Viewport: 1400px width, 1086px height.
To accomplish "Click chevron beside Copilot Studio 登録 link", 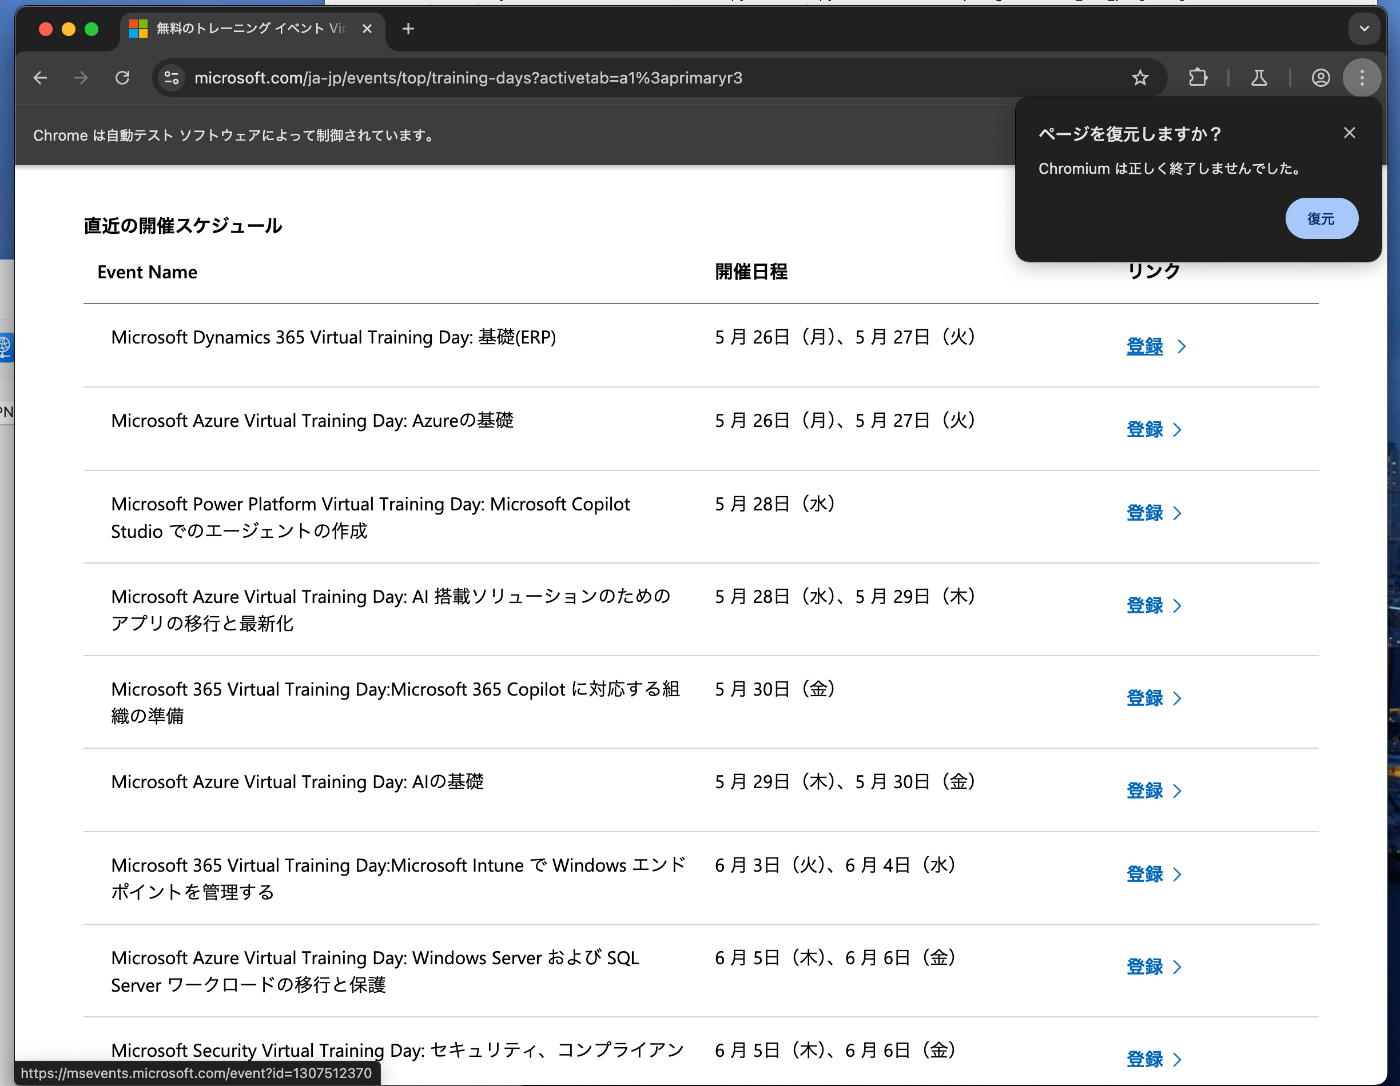I will (x=1177, y=513).
